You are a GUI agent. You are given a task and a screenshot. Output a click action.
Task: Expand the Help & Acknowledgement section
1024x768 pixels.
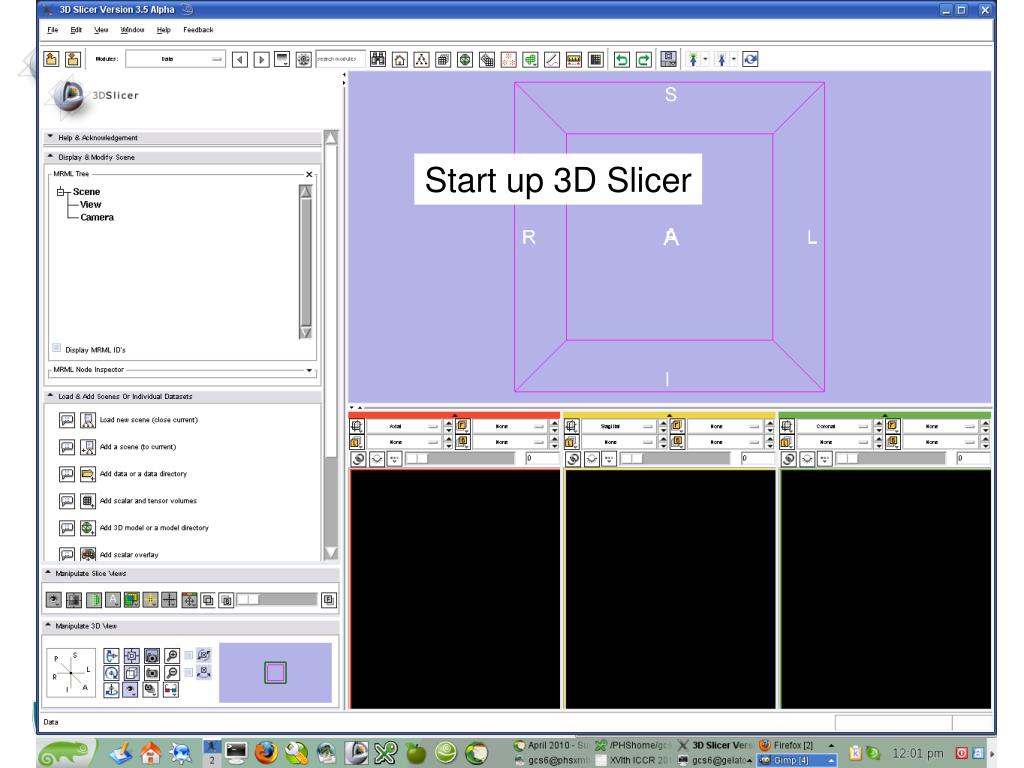click(183, 138)
